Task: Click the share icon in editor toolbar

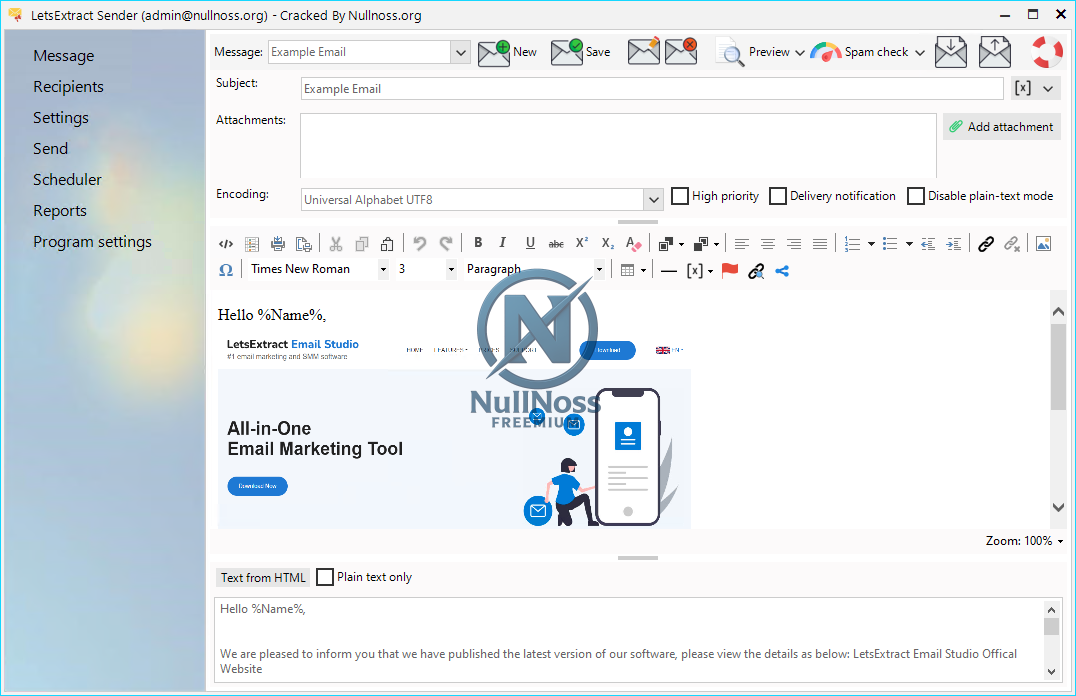Action: 782,270
